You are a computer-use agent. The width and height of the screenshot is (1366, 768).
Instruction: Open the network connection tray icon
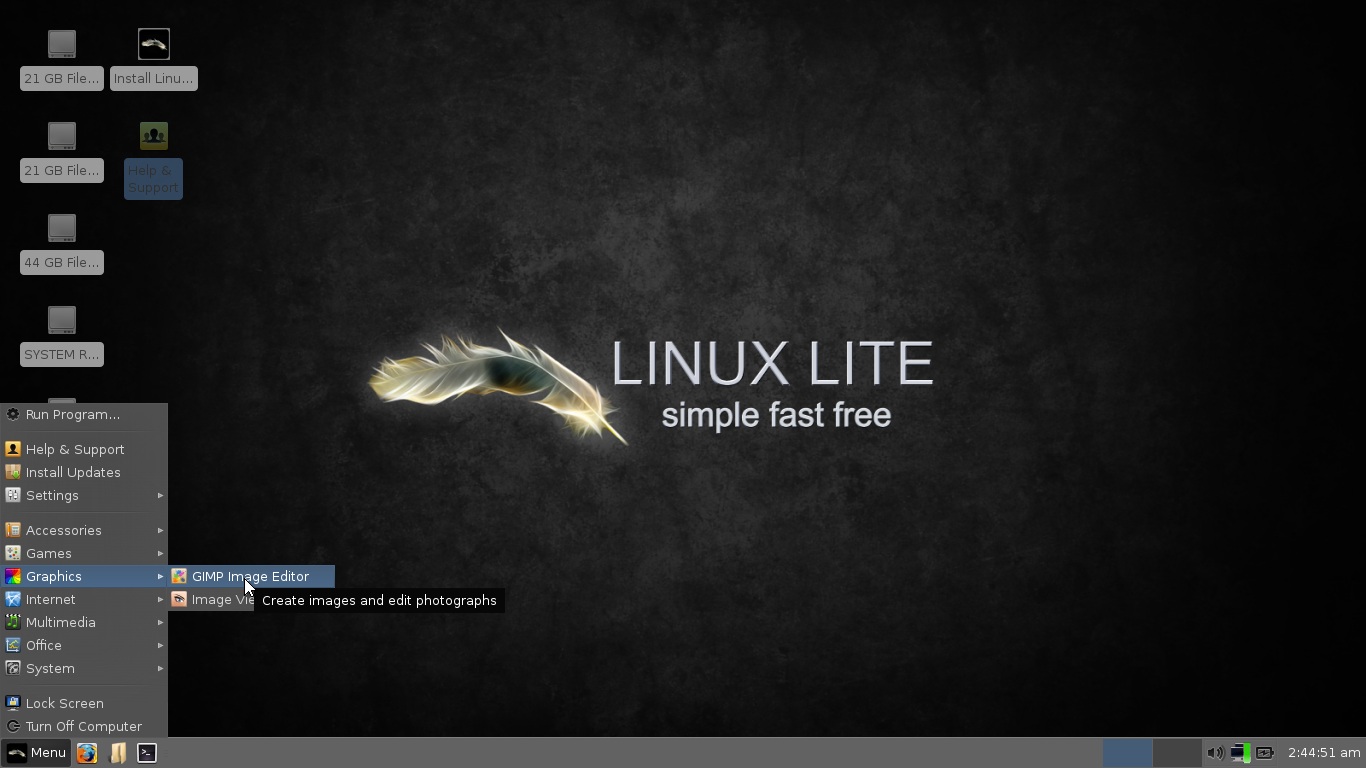pos(1240,753)
